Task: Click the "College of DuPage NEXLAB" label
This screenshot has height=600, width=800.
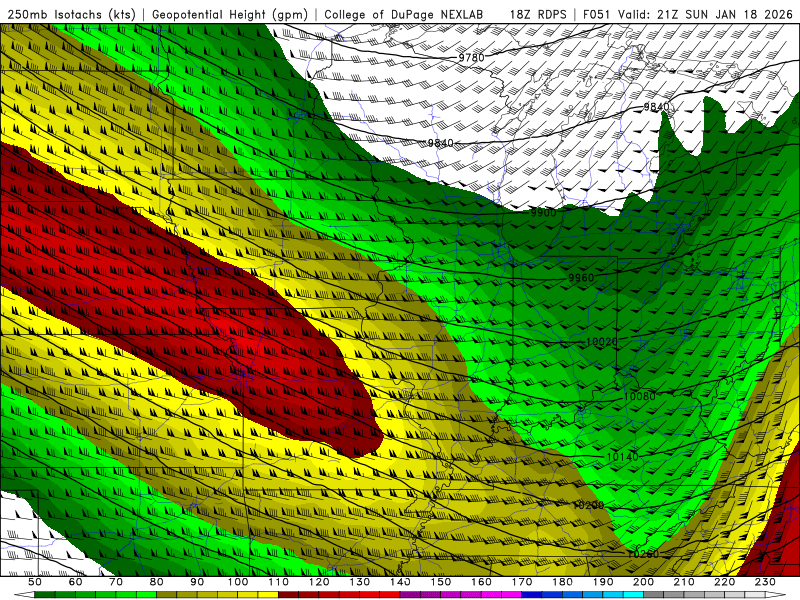Action: (404, 14)
